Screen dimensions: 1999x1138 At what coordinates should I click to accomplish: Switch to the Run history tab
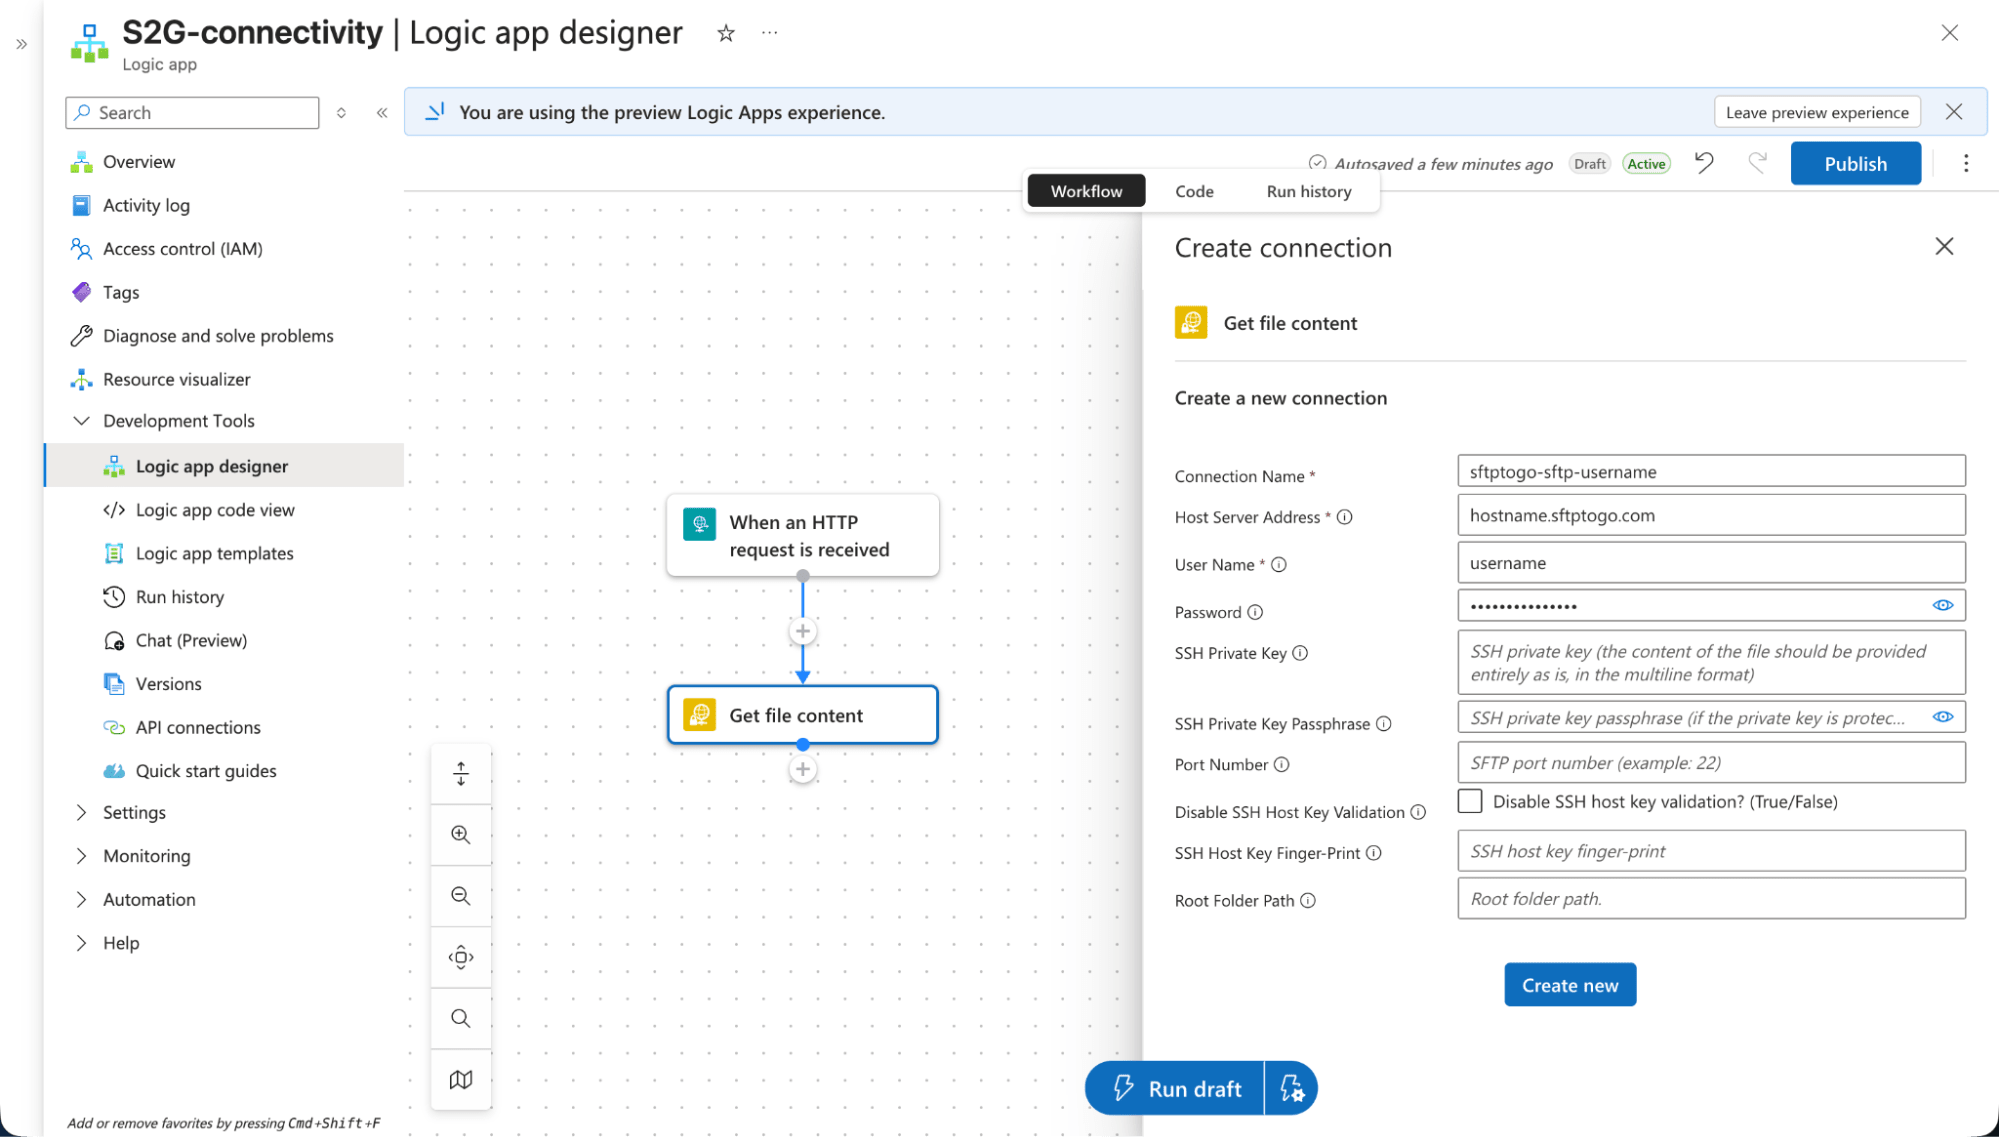tap(1309, 191)
